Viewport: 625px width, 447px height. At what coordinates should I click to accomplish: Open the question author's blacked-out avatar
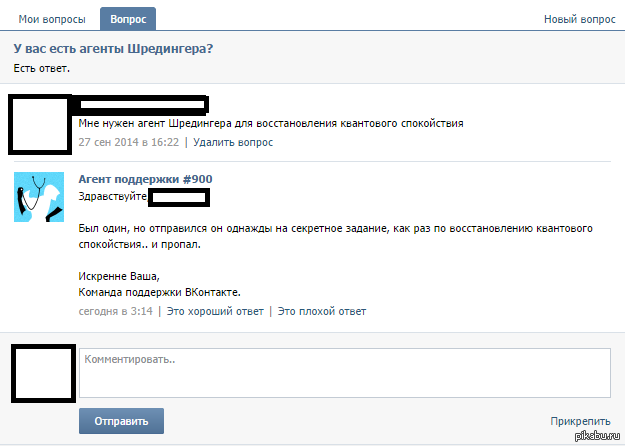[x=39, y=124]
